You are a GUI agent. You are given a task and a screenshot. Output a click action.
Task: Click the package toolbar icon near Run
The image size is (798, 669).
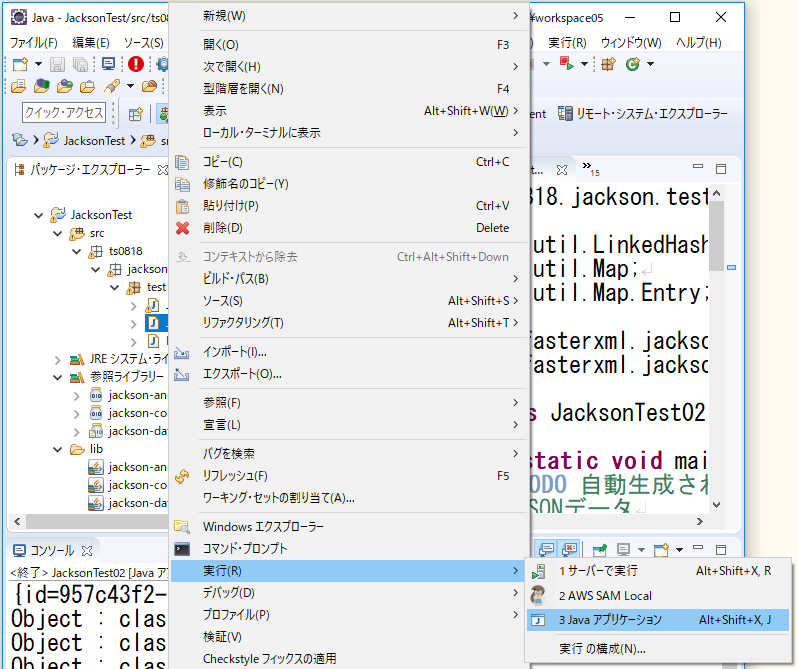coord(608,64)
